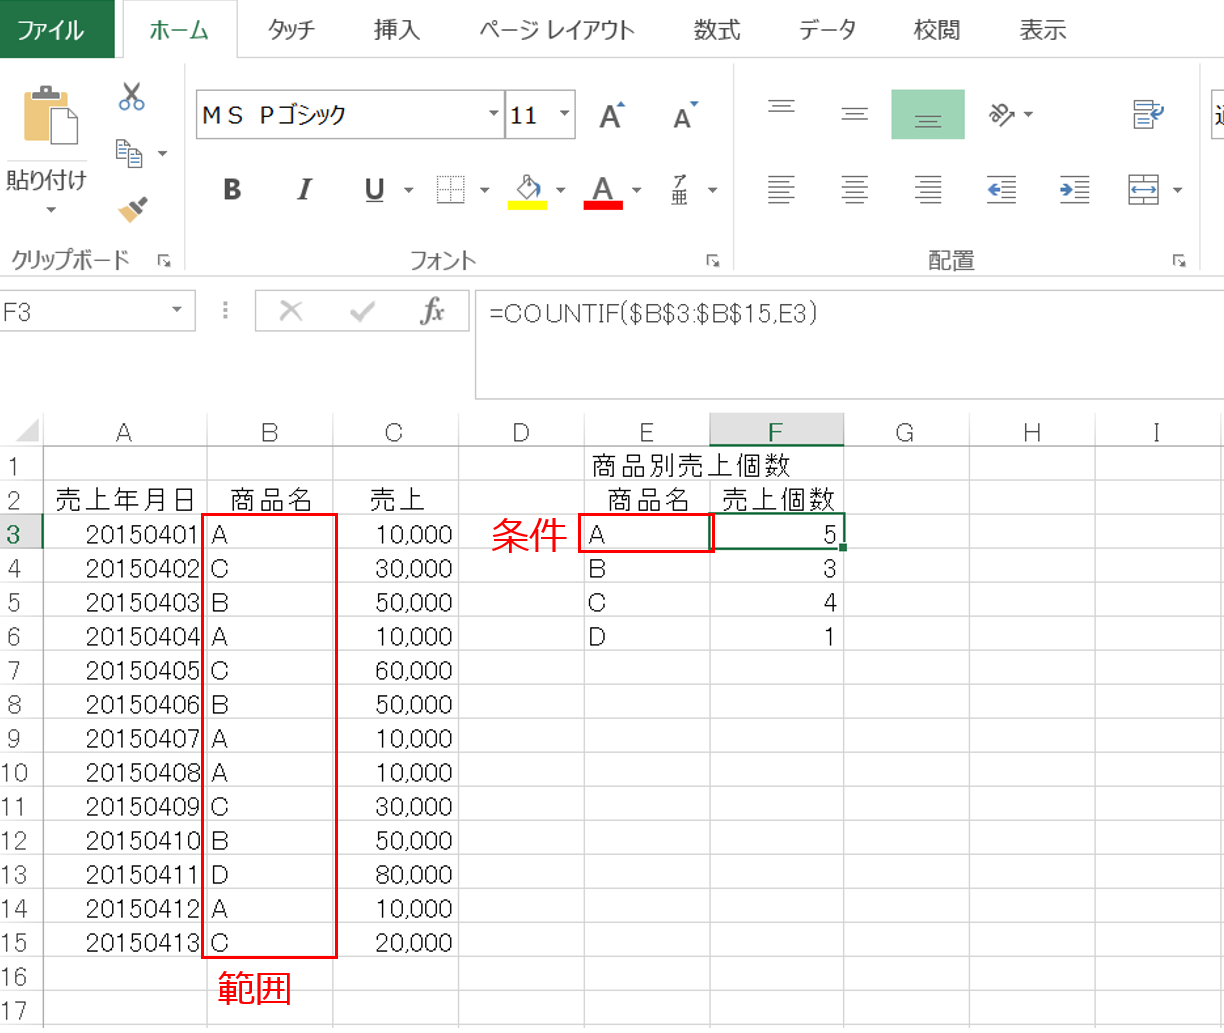
Task: Toggle Bold formatting
Action: [232, 189]
